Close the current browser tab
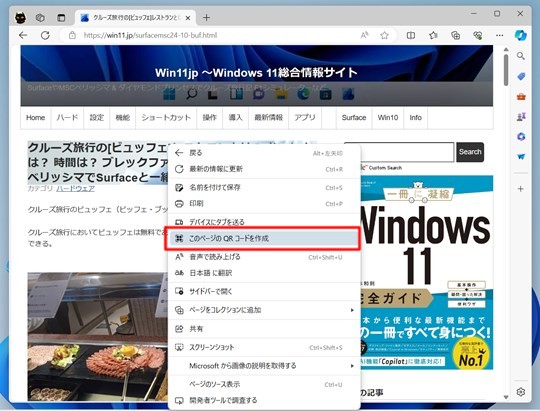Screen dimensions: 540x411 [188, 18]
